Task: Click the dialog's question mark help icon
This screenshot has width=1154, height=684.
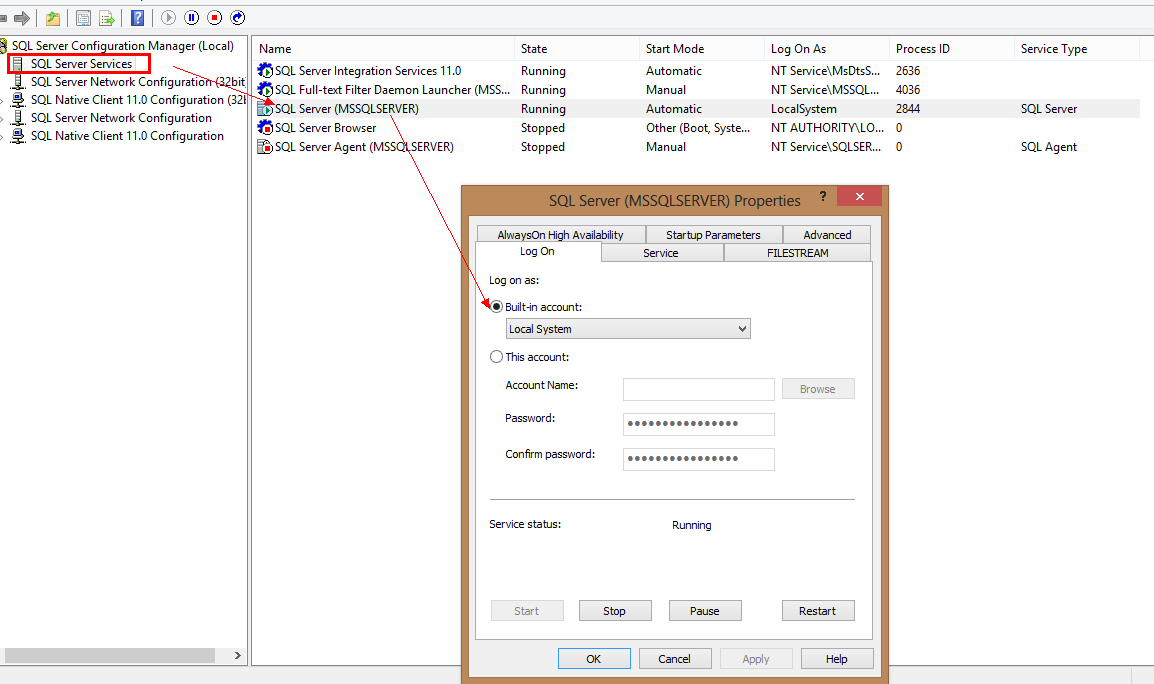Action: coord(823,197)
